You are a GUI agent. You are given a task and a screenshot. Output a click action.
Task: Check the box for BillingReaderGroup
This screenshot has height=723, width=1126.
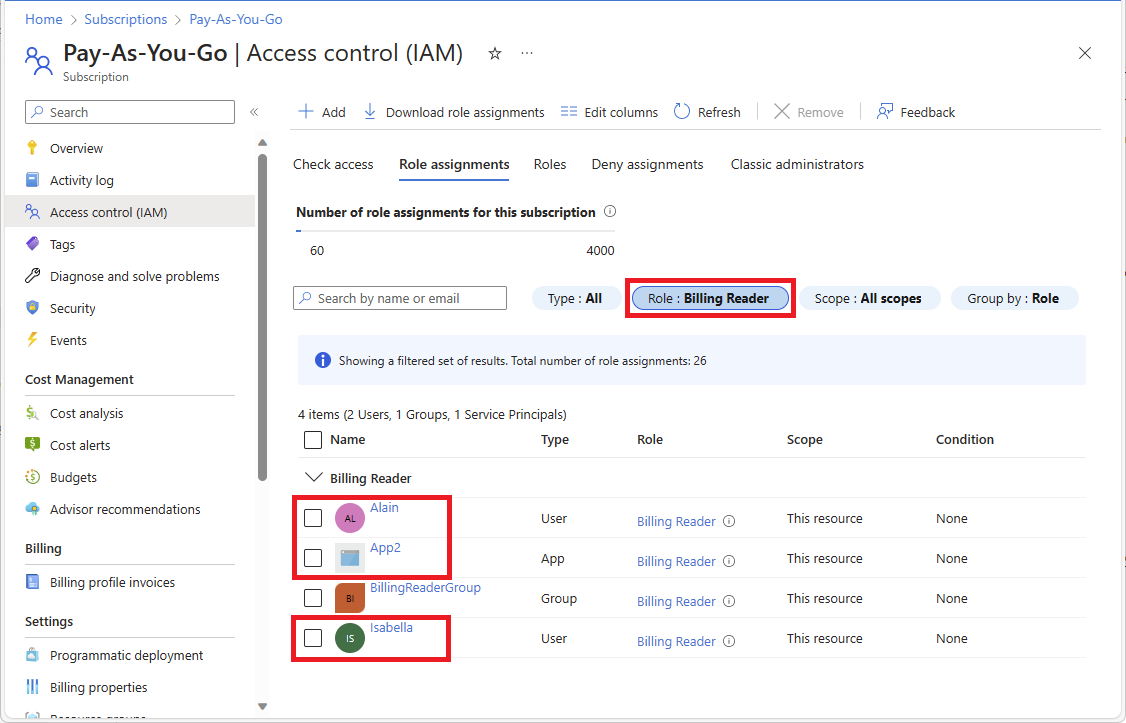pos(312,597)
